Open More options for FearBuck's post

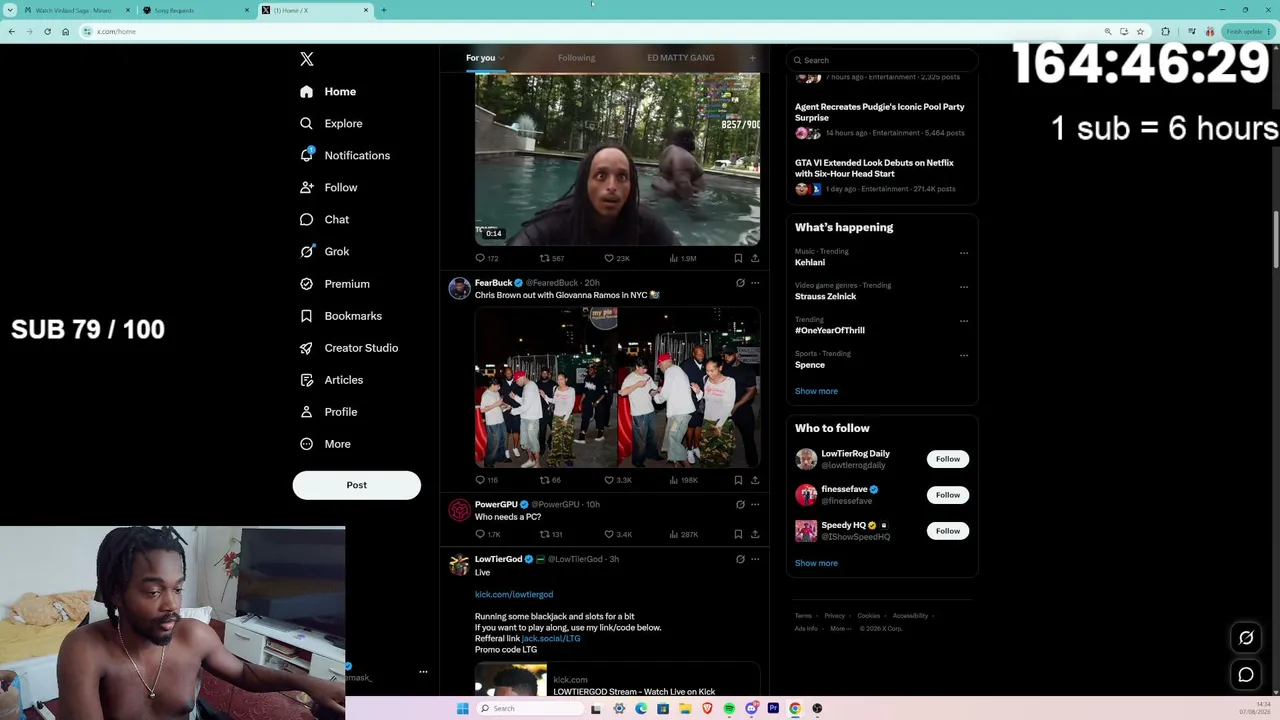click(x=755, y=283)
